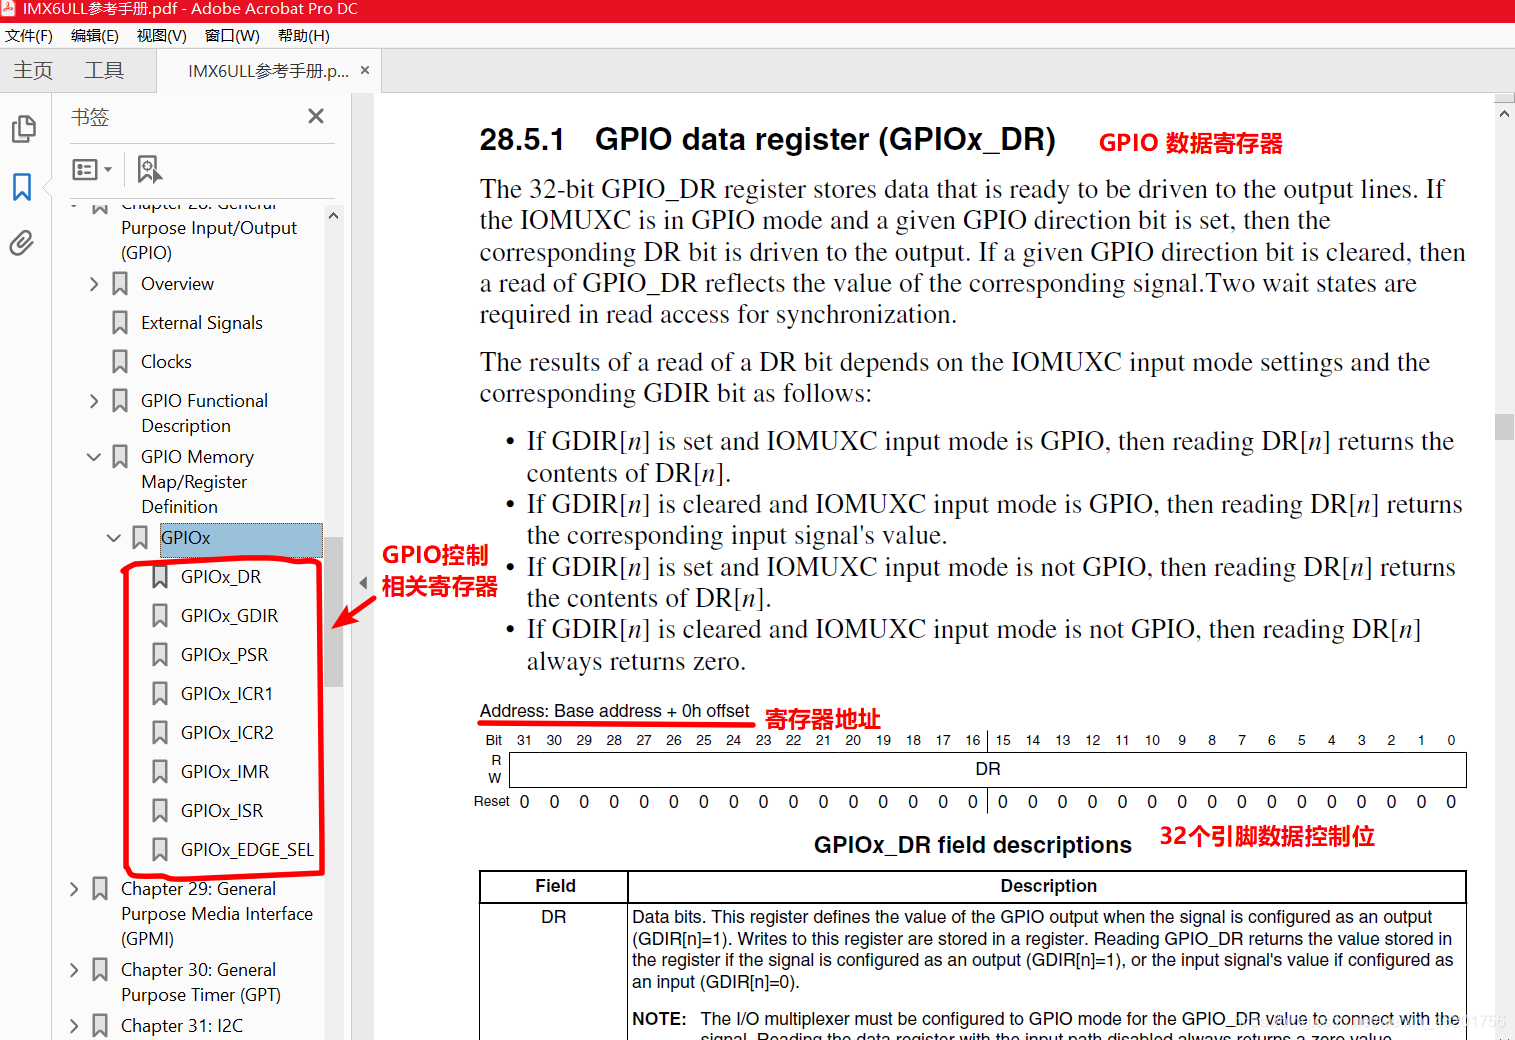The width and height of the screenshot is (1515, 1040).
Task: Expand Chapter 29 GPMI bookmark
Action: point(74,889)
